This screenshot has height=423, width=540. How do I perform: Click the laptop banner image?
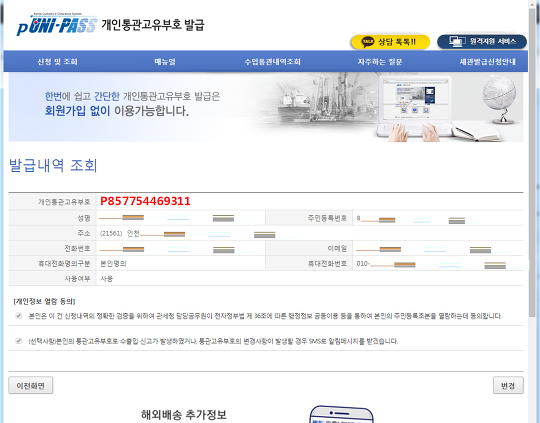coord(415,107)
